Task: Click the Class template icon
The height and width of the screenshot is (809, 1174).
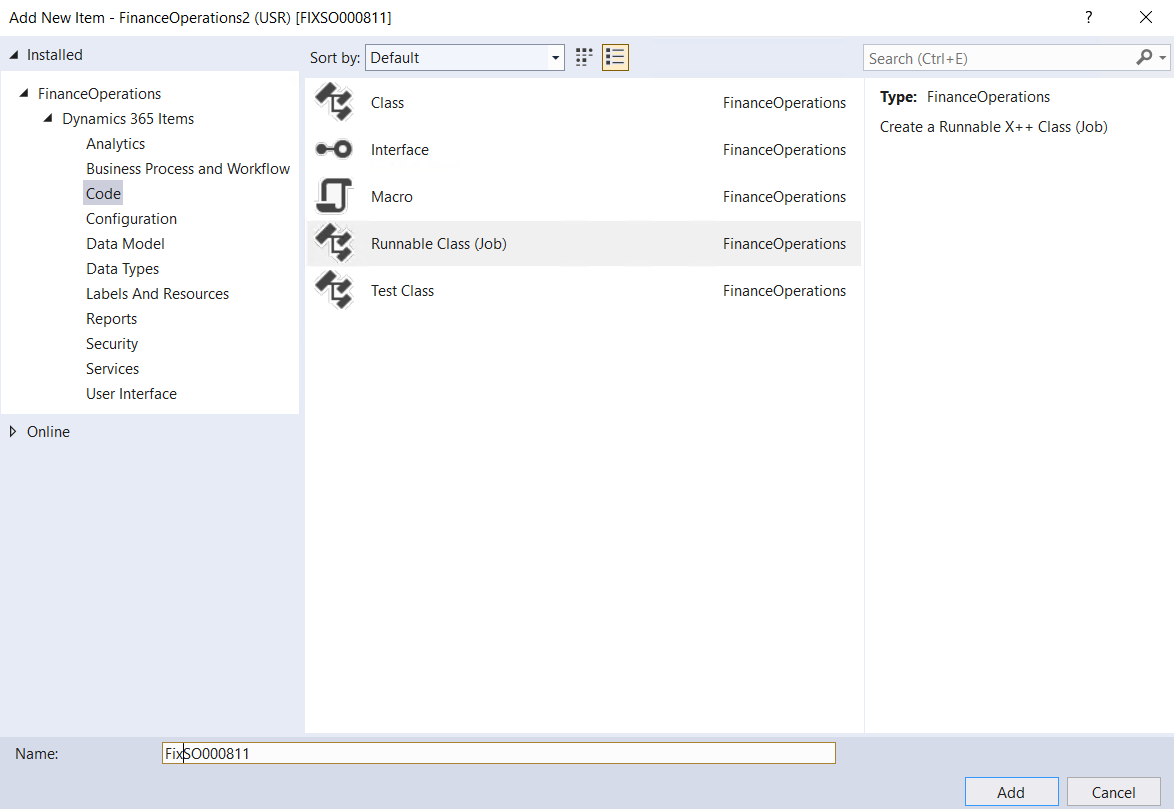Action: pos(334,102)
